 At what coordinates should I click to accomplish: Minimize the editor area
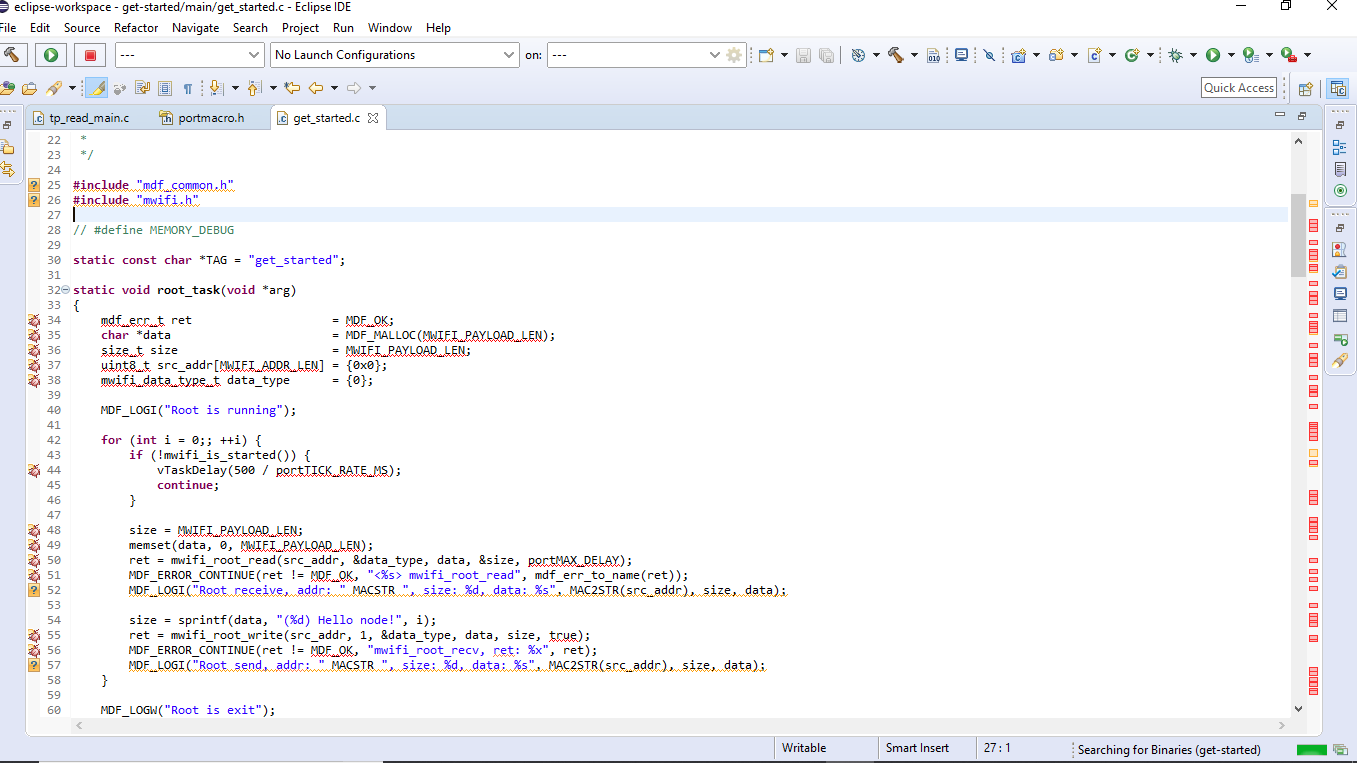(x=1279, y=116)
